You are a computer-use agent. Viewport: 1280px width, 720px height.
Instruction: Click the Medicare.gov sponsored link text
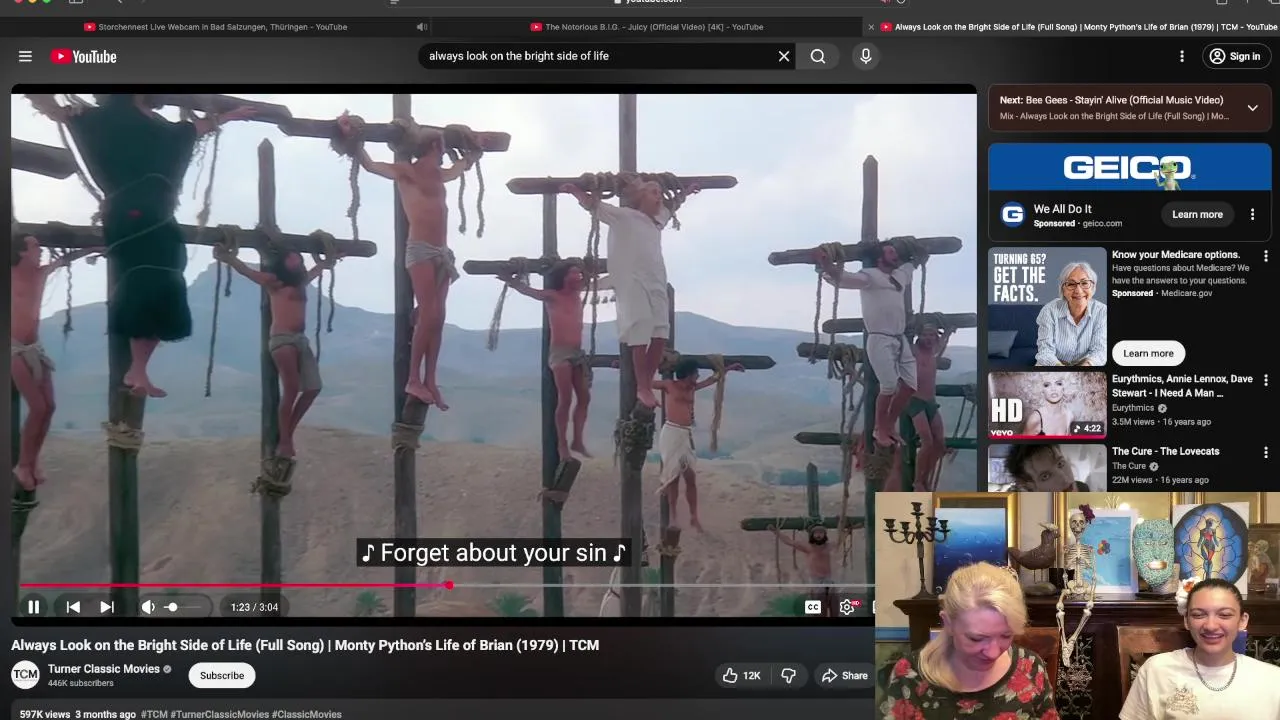tap(1186, 293)
